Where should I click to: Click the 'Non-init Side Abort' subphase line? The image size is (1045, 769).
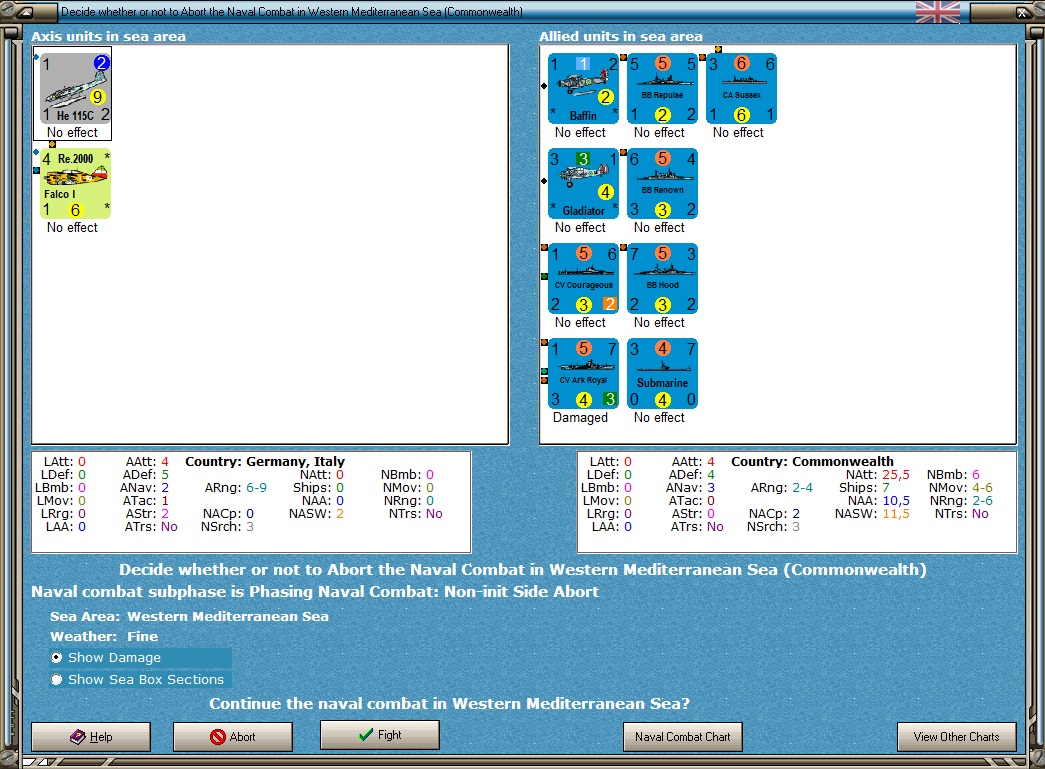[x=315, y=592]
